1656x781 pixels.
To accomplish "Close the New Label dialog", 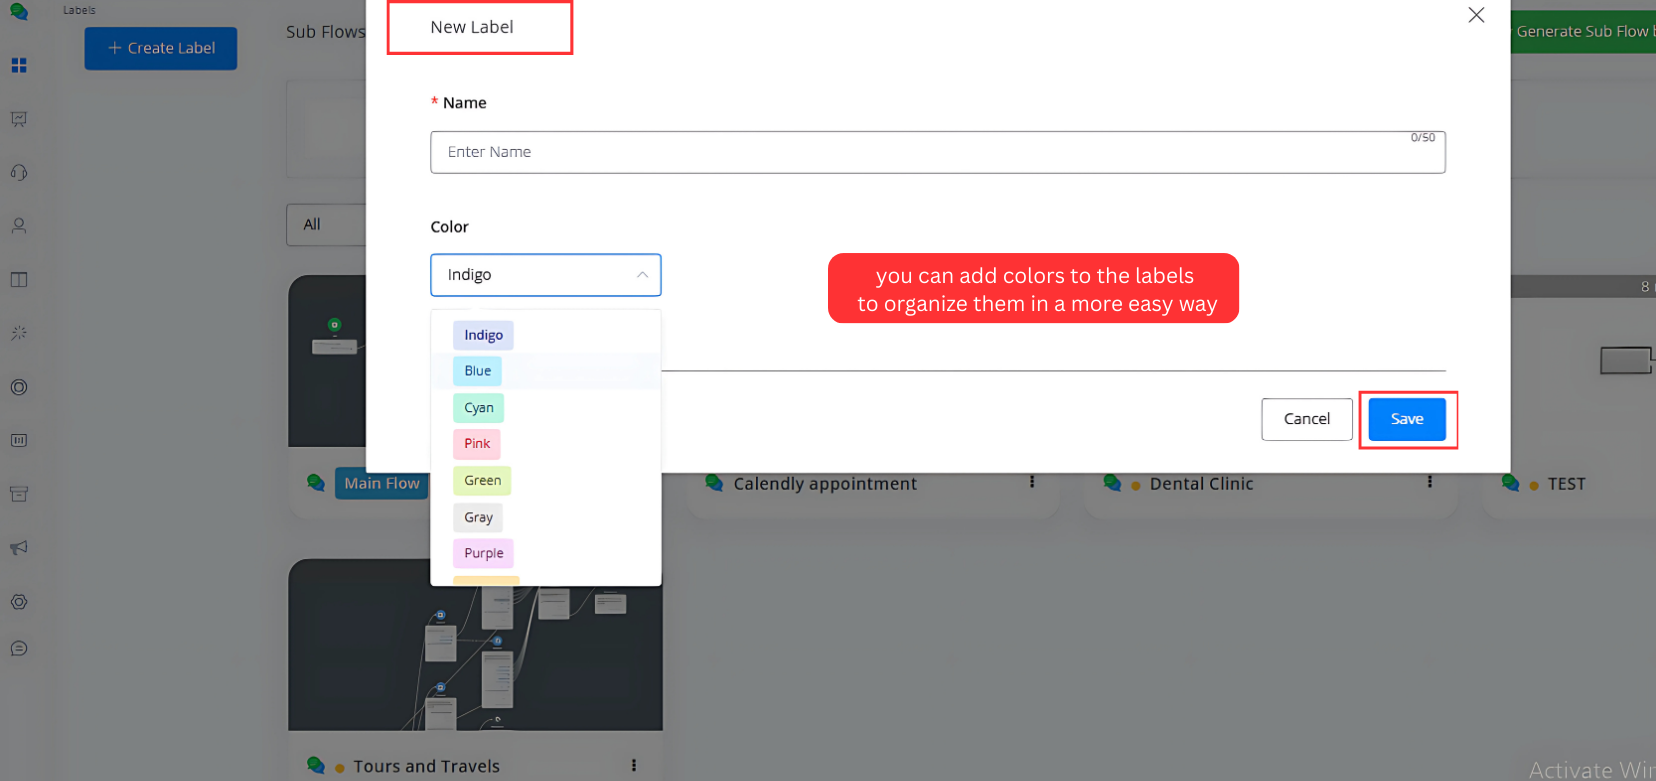I will coord(1476,15).
